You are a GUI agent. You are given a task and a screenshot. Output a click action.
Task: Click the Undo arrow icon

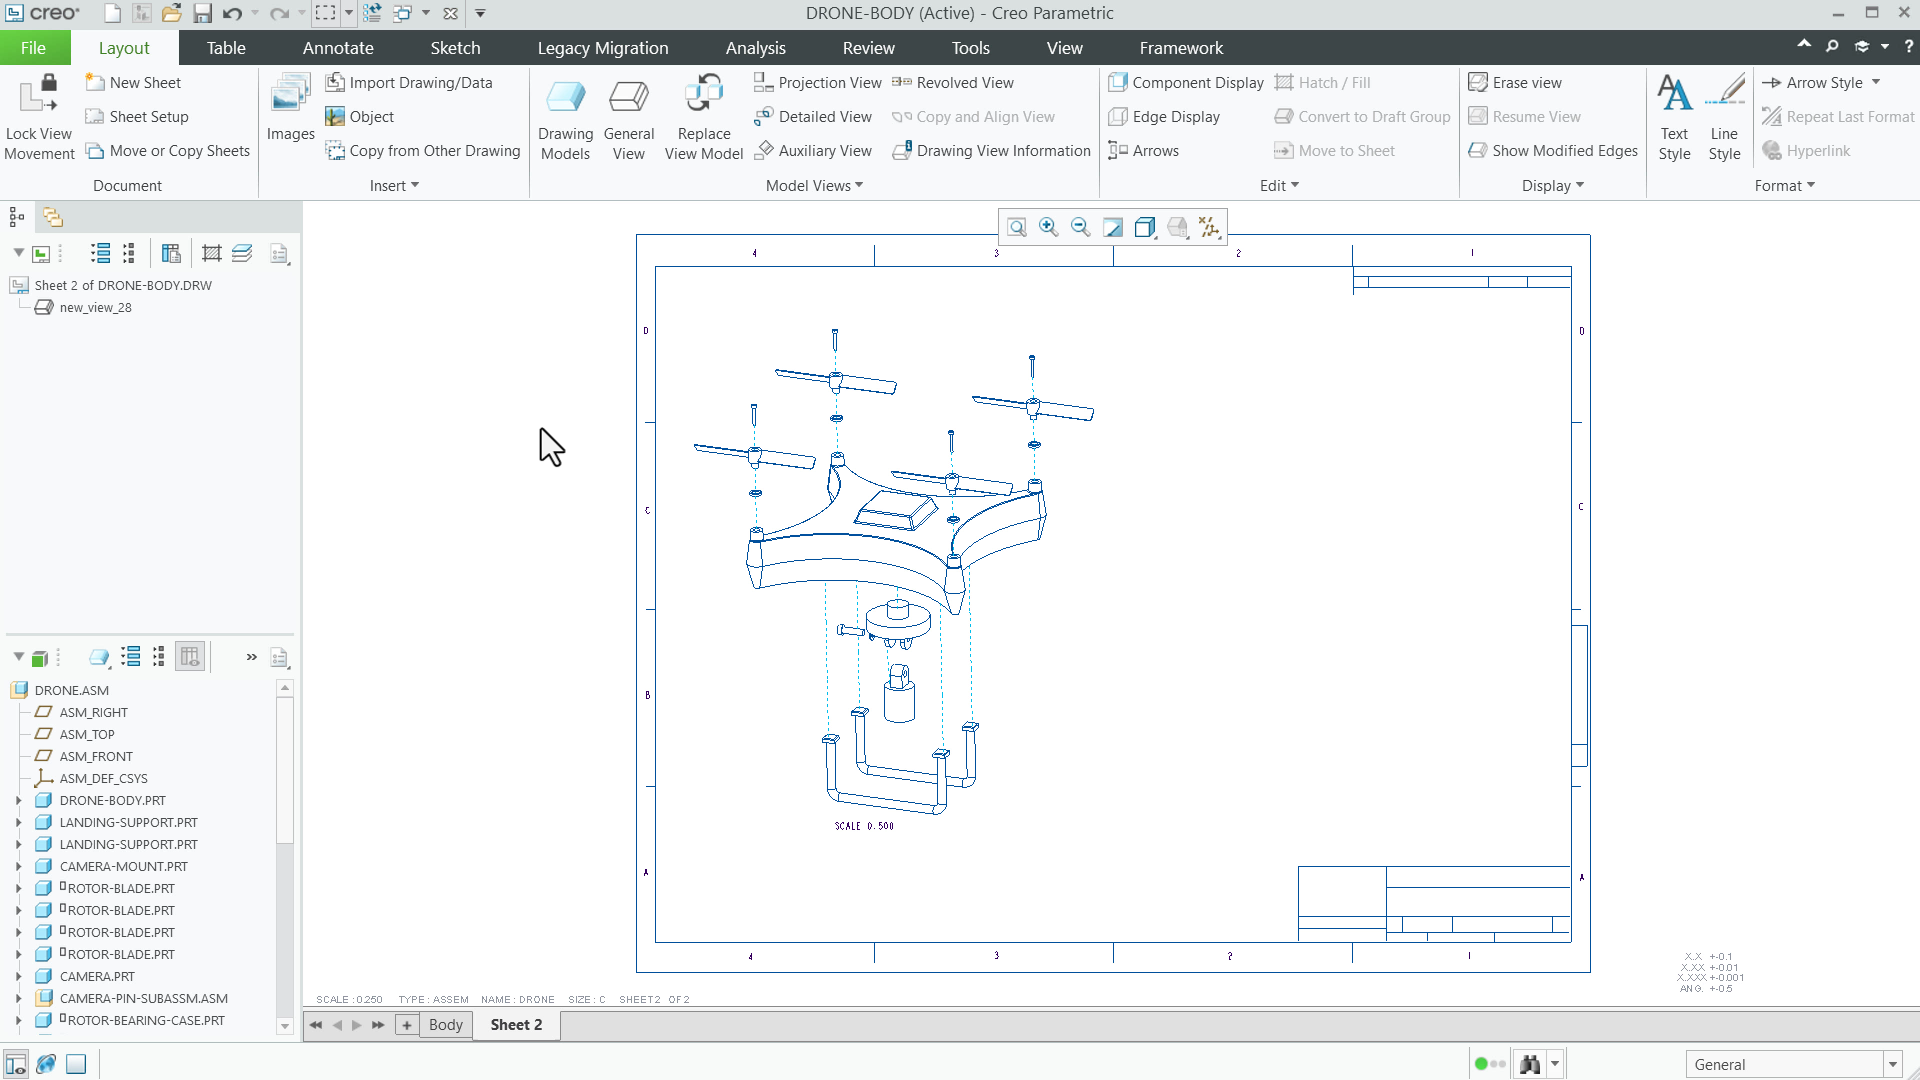pyautogui.click(x=232, y=13)
